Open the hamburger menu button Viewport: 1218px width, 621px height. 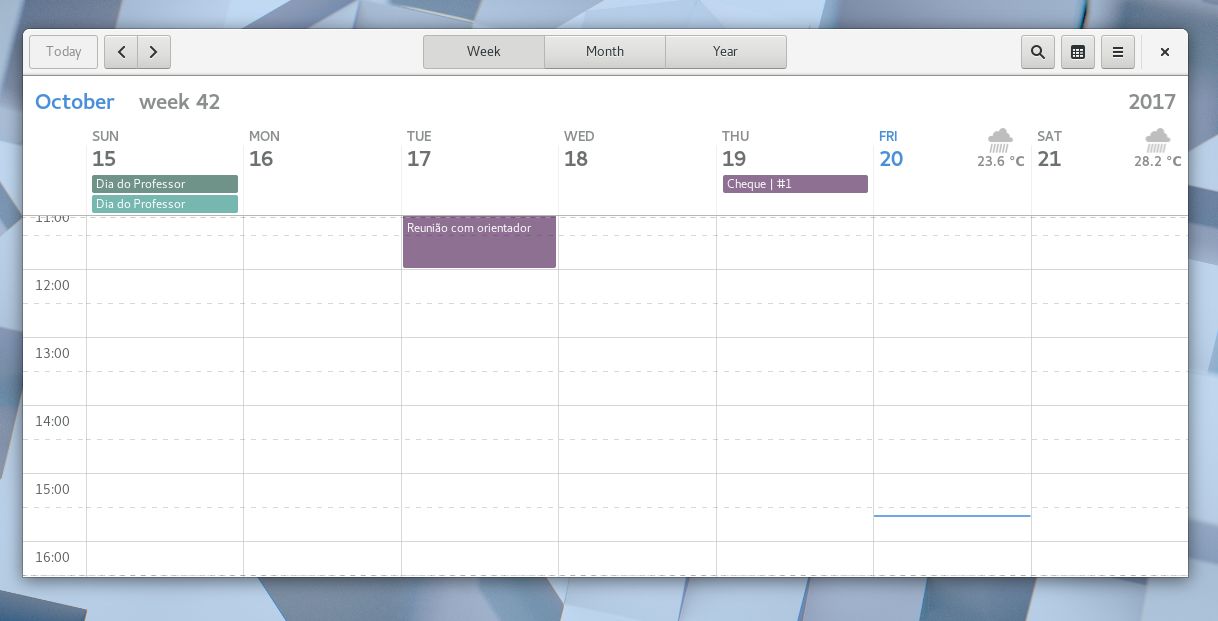[1118, 52]
